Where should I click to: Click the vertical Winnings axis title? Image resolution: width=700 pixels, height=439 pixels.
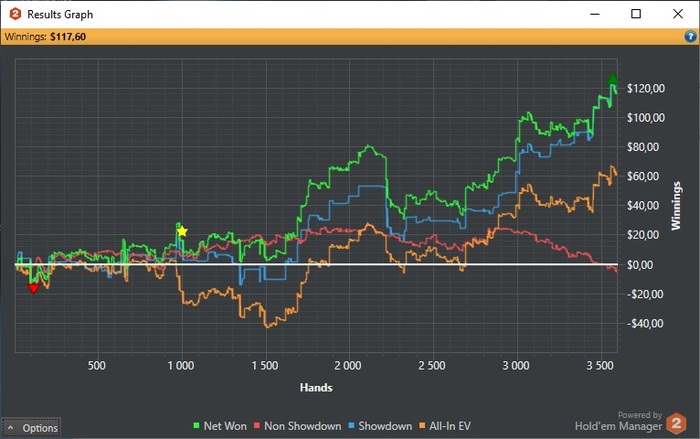(x=676, y=205)
